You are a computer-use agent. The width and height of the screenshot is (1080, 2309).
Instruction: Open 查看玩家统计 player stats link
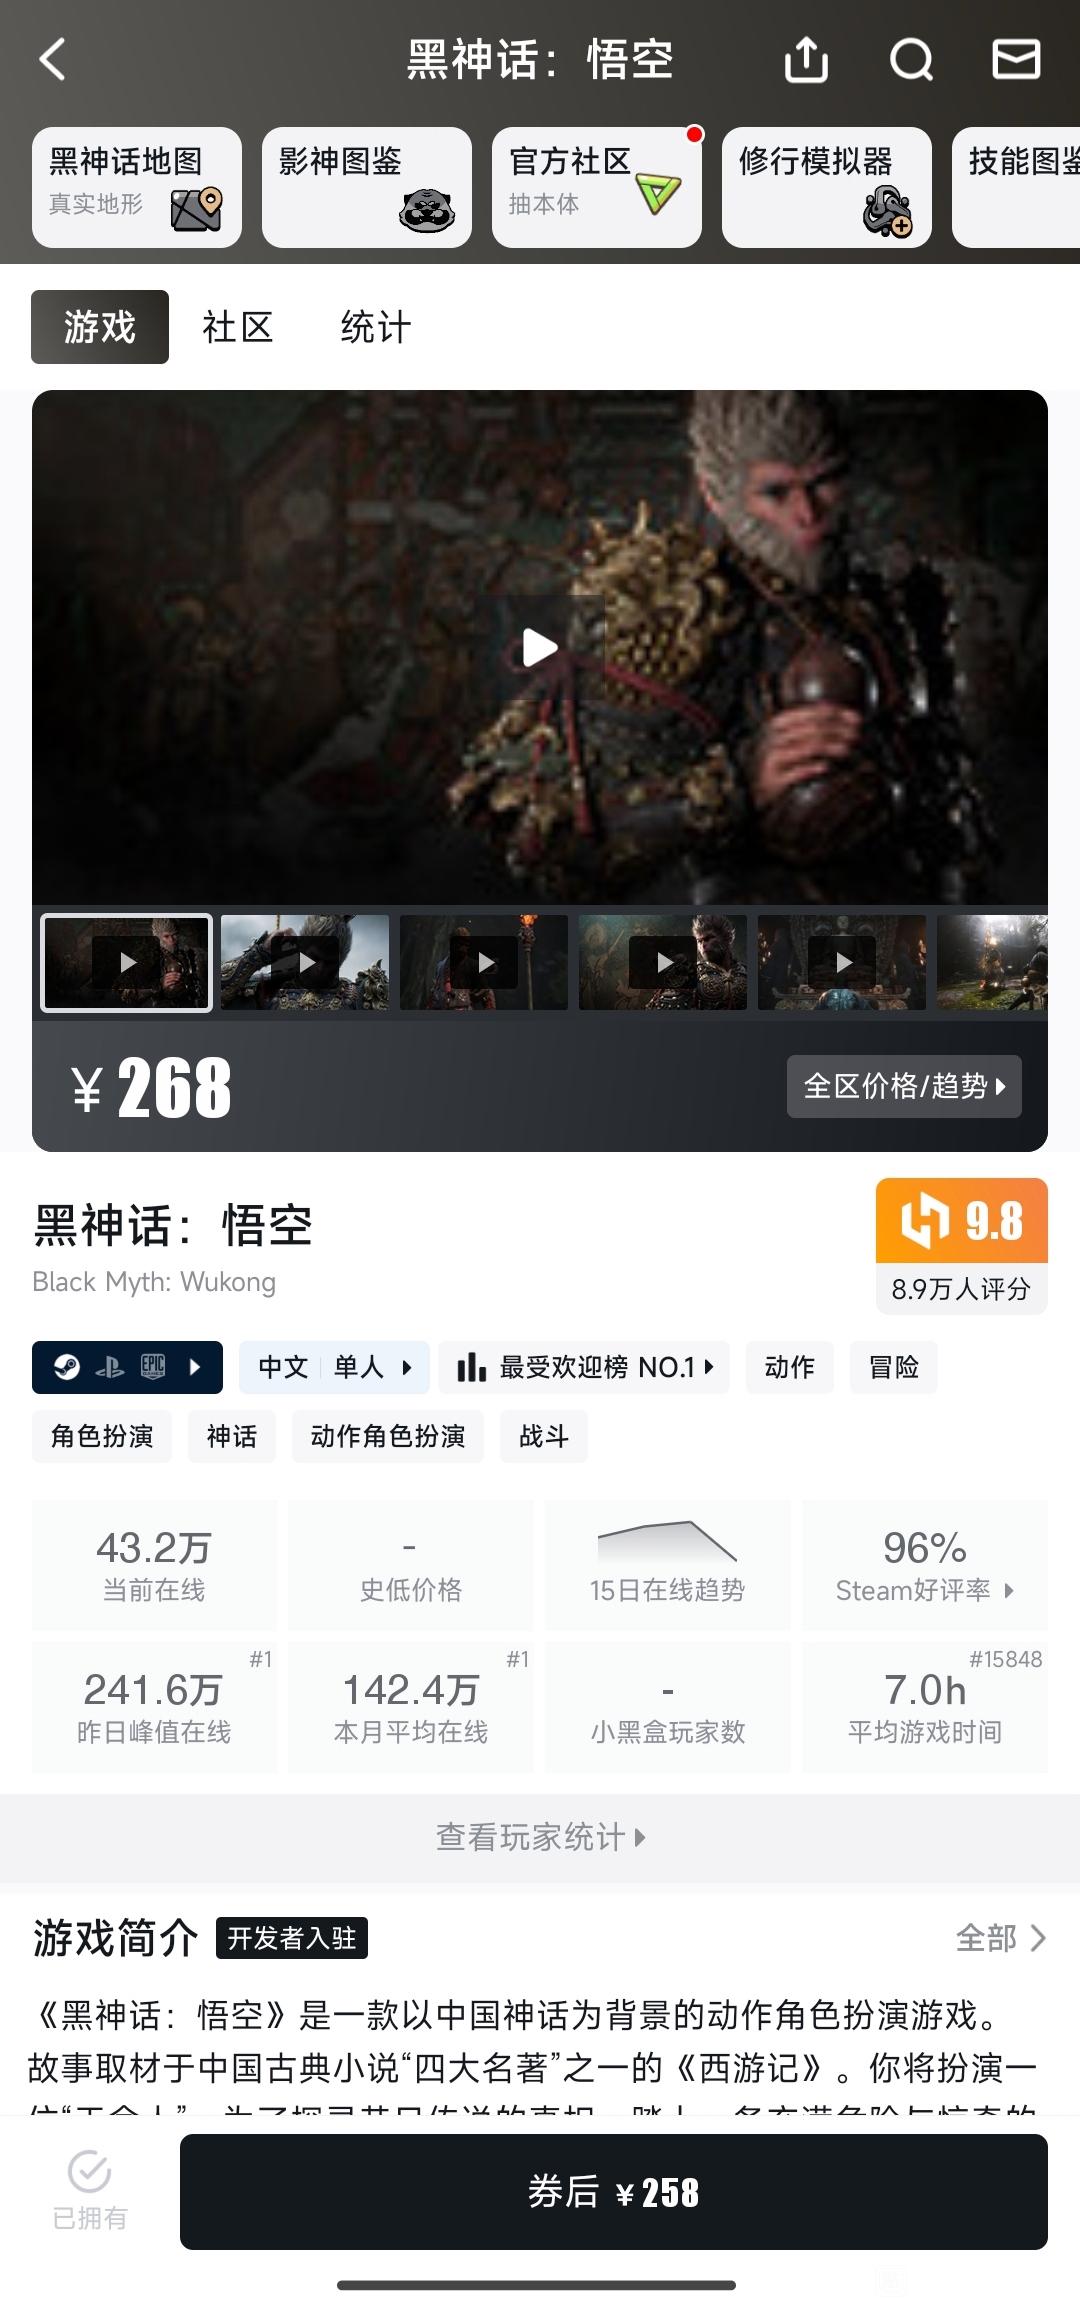pyautogui.click(x=540, y=1837)
